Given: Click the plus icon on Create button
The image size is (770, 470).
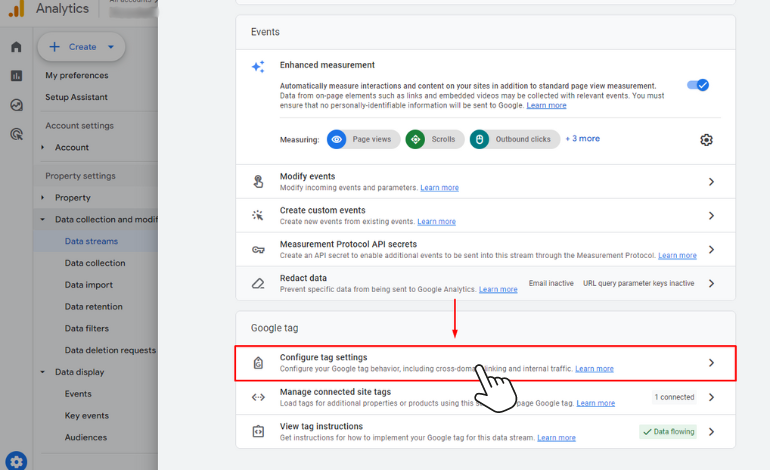Looking at the screenshot, I should click(x=55, y=47).
